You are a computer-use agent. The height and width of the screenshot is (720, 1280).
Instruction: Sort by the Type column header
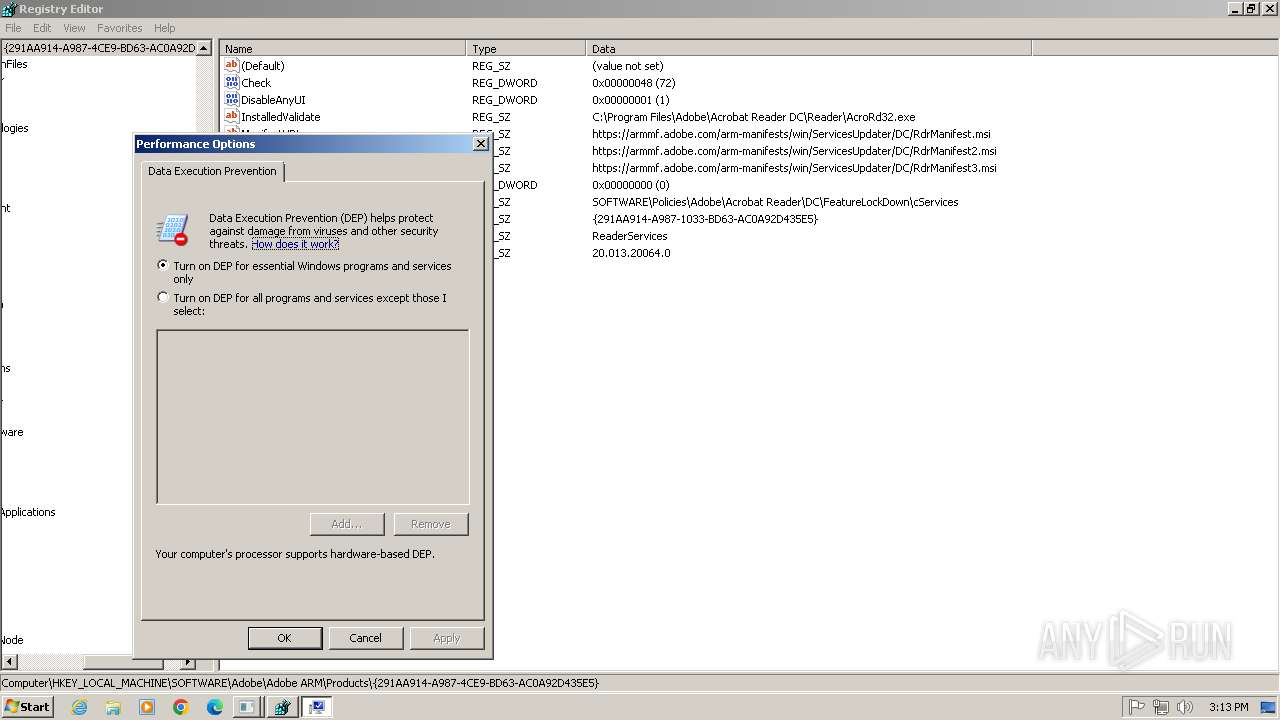526,48
